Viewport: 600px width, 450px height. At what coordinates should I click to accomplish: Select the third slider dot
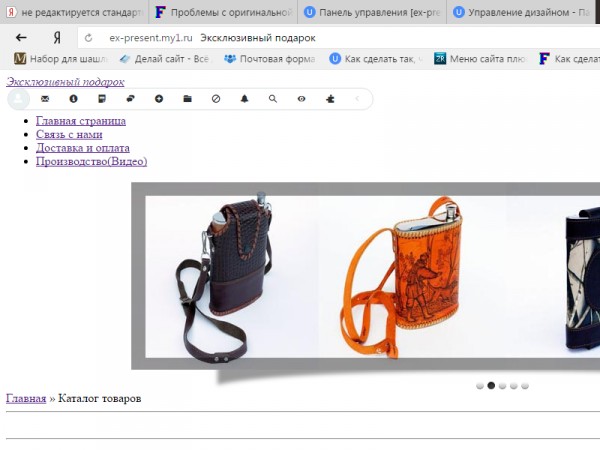coord(502,386)
